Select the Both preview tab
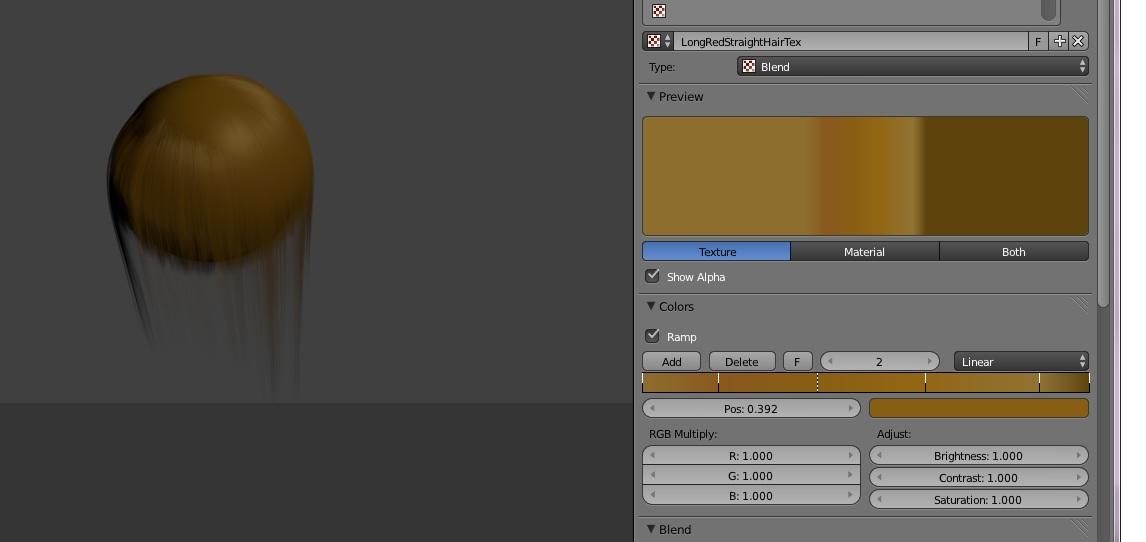 tap(1014, 251)
